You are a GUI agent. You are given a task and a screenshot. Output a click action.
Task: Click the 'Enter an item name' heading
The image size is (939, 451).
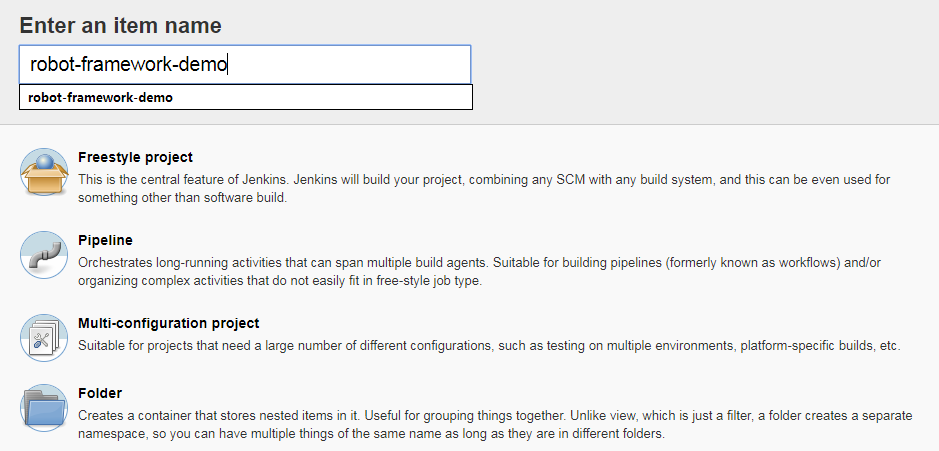[x=120, y=26]
